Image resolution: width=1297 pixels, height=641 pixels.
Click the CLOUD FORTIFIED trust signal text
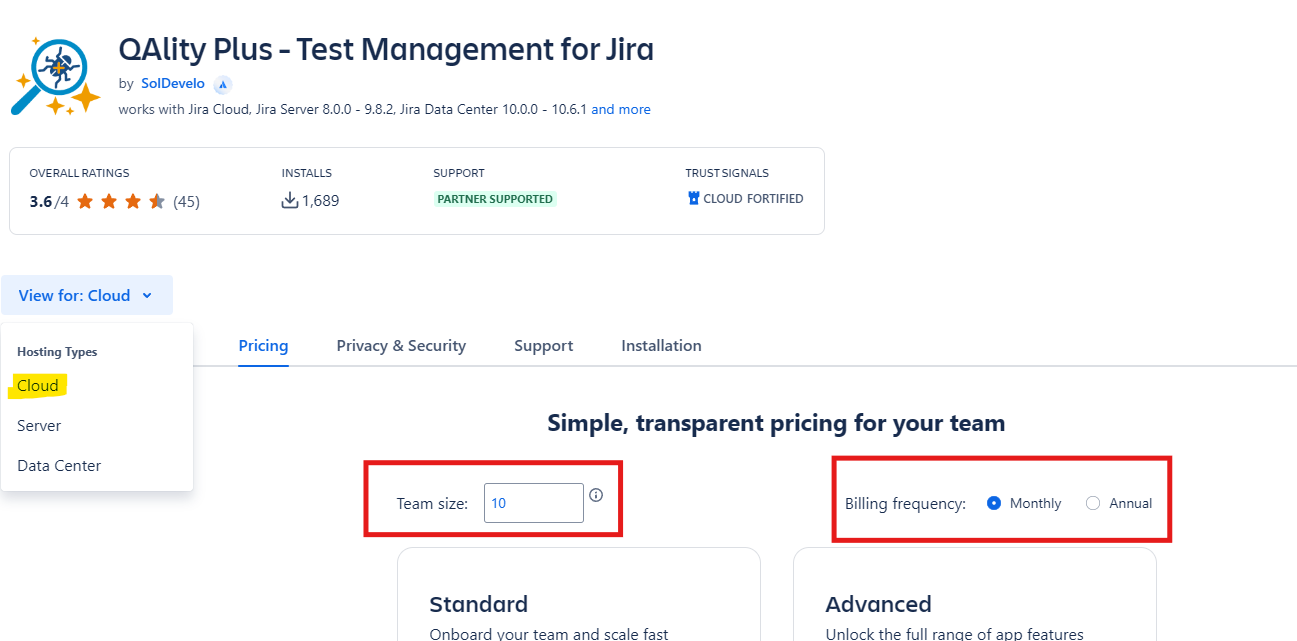pos(753,199)
